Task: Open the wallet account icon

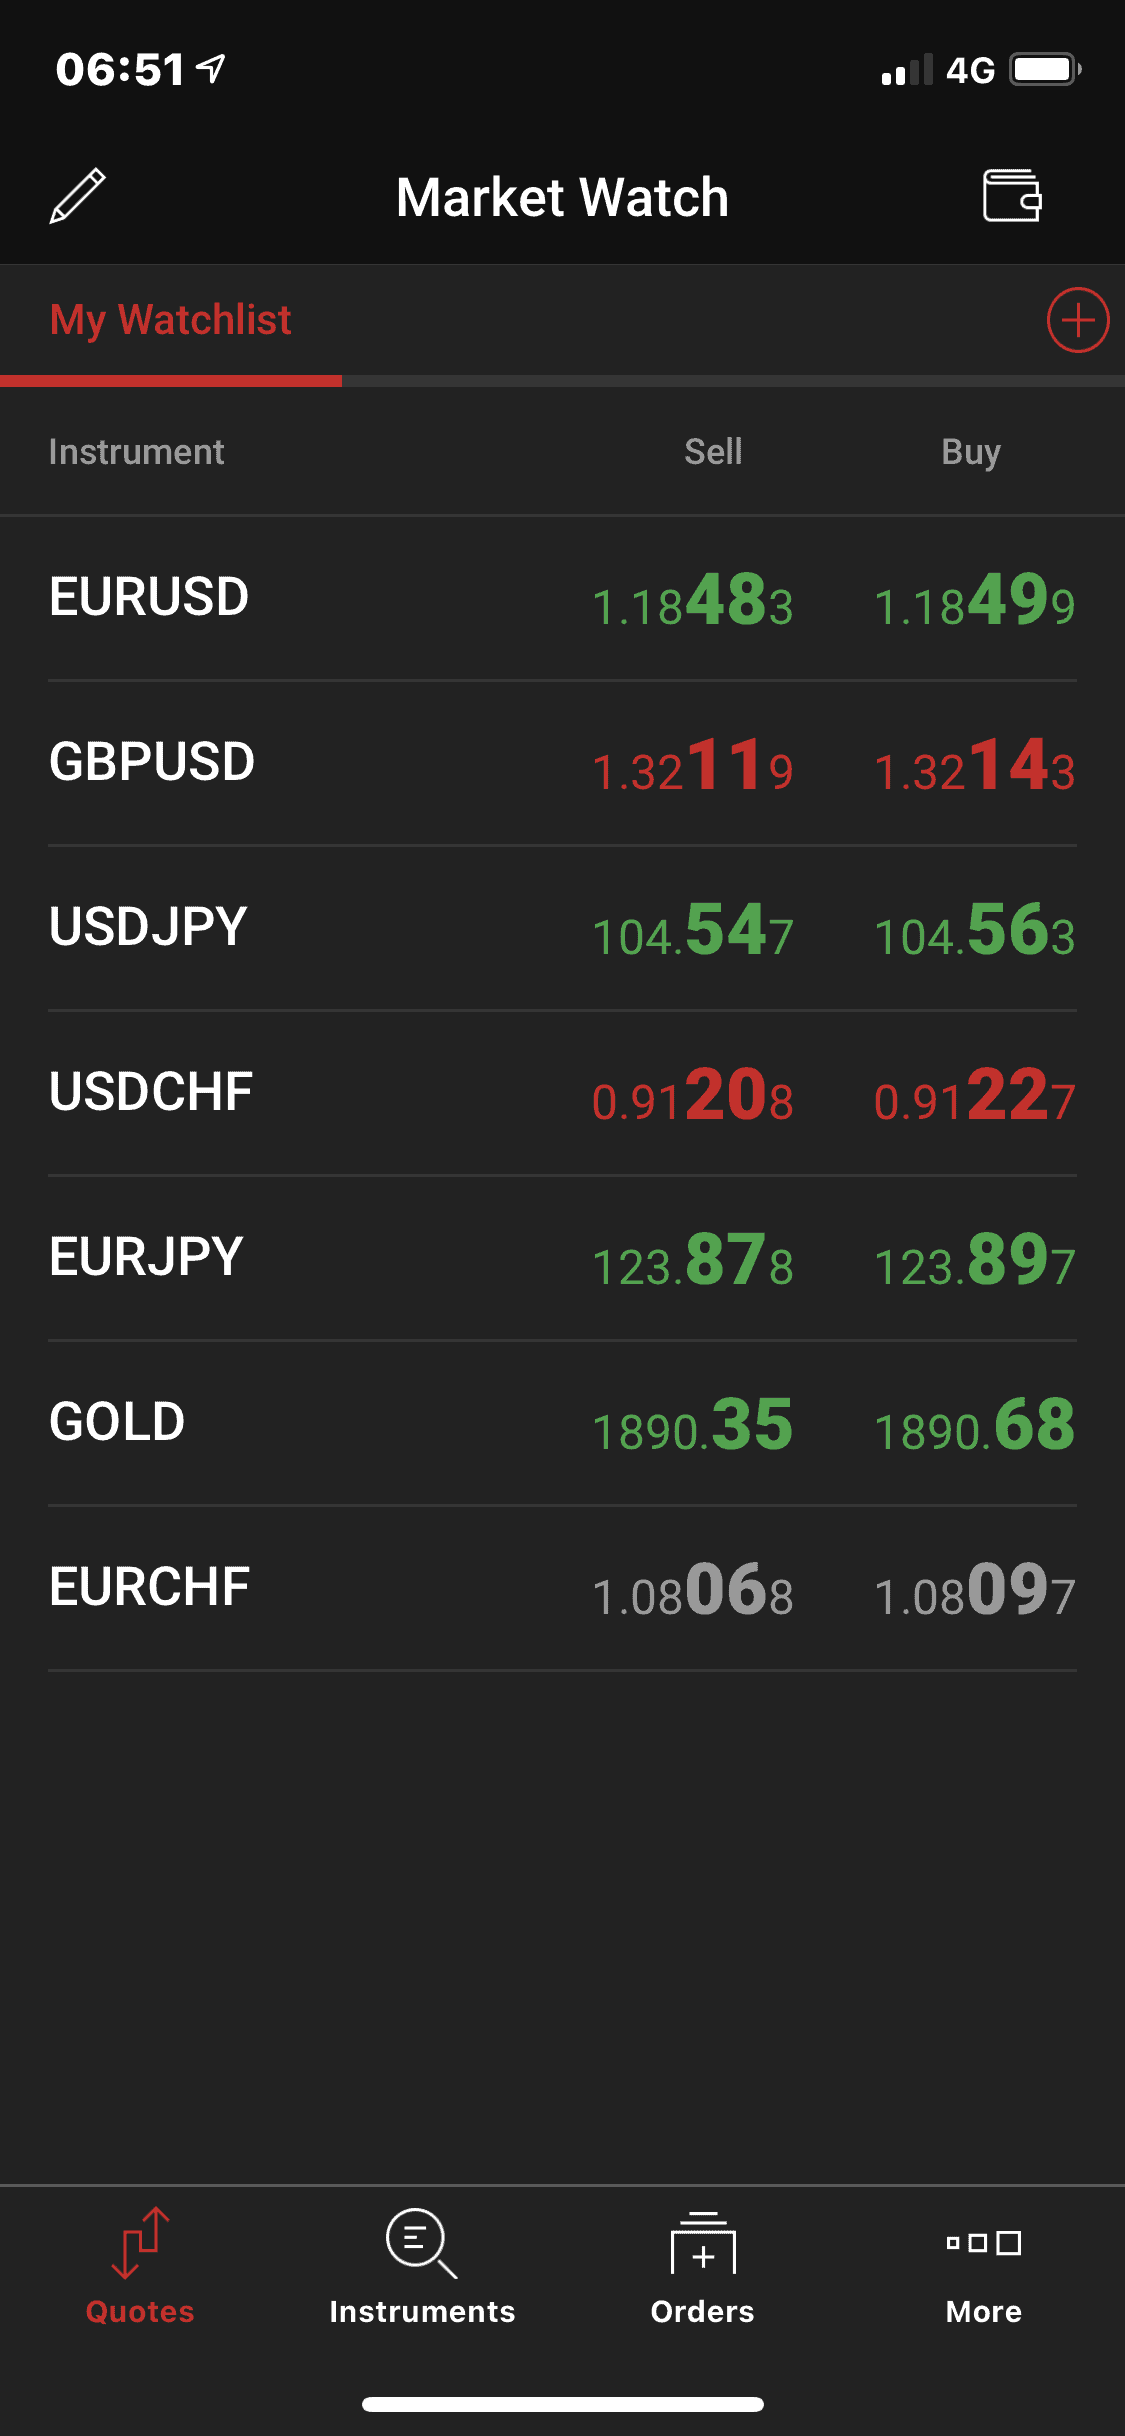Action: point(1012,195)
